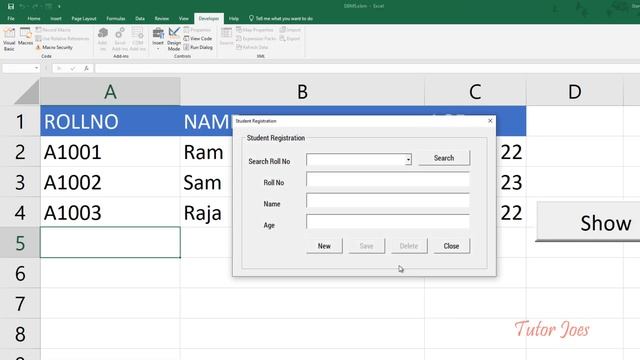The width and height of the screenshot is (640, 360).
Task: Select column C header
Action: [475, 92]
